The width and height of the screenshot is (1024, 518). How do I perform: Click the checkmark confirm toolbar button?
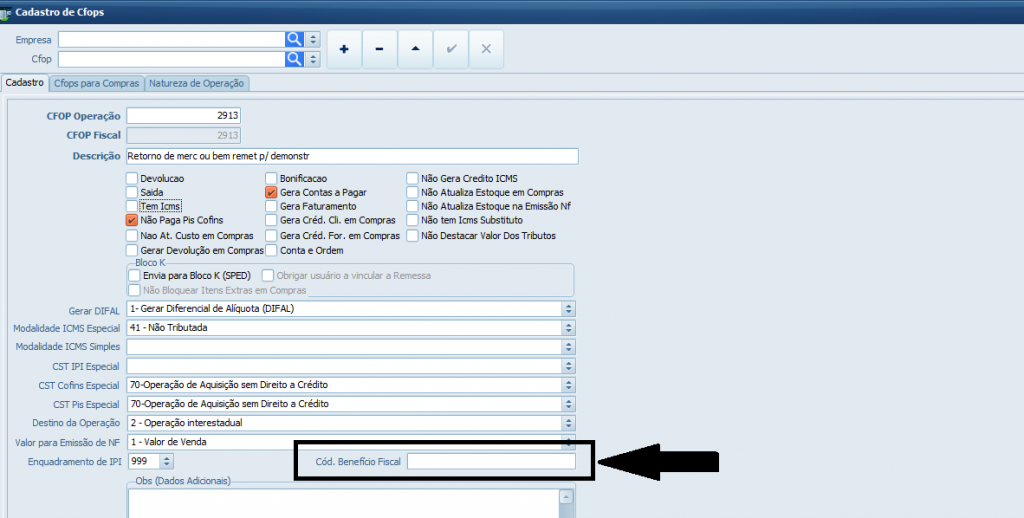[451, 49]
